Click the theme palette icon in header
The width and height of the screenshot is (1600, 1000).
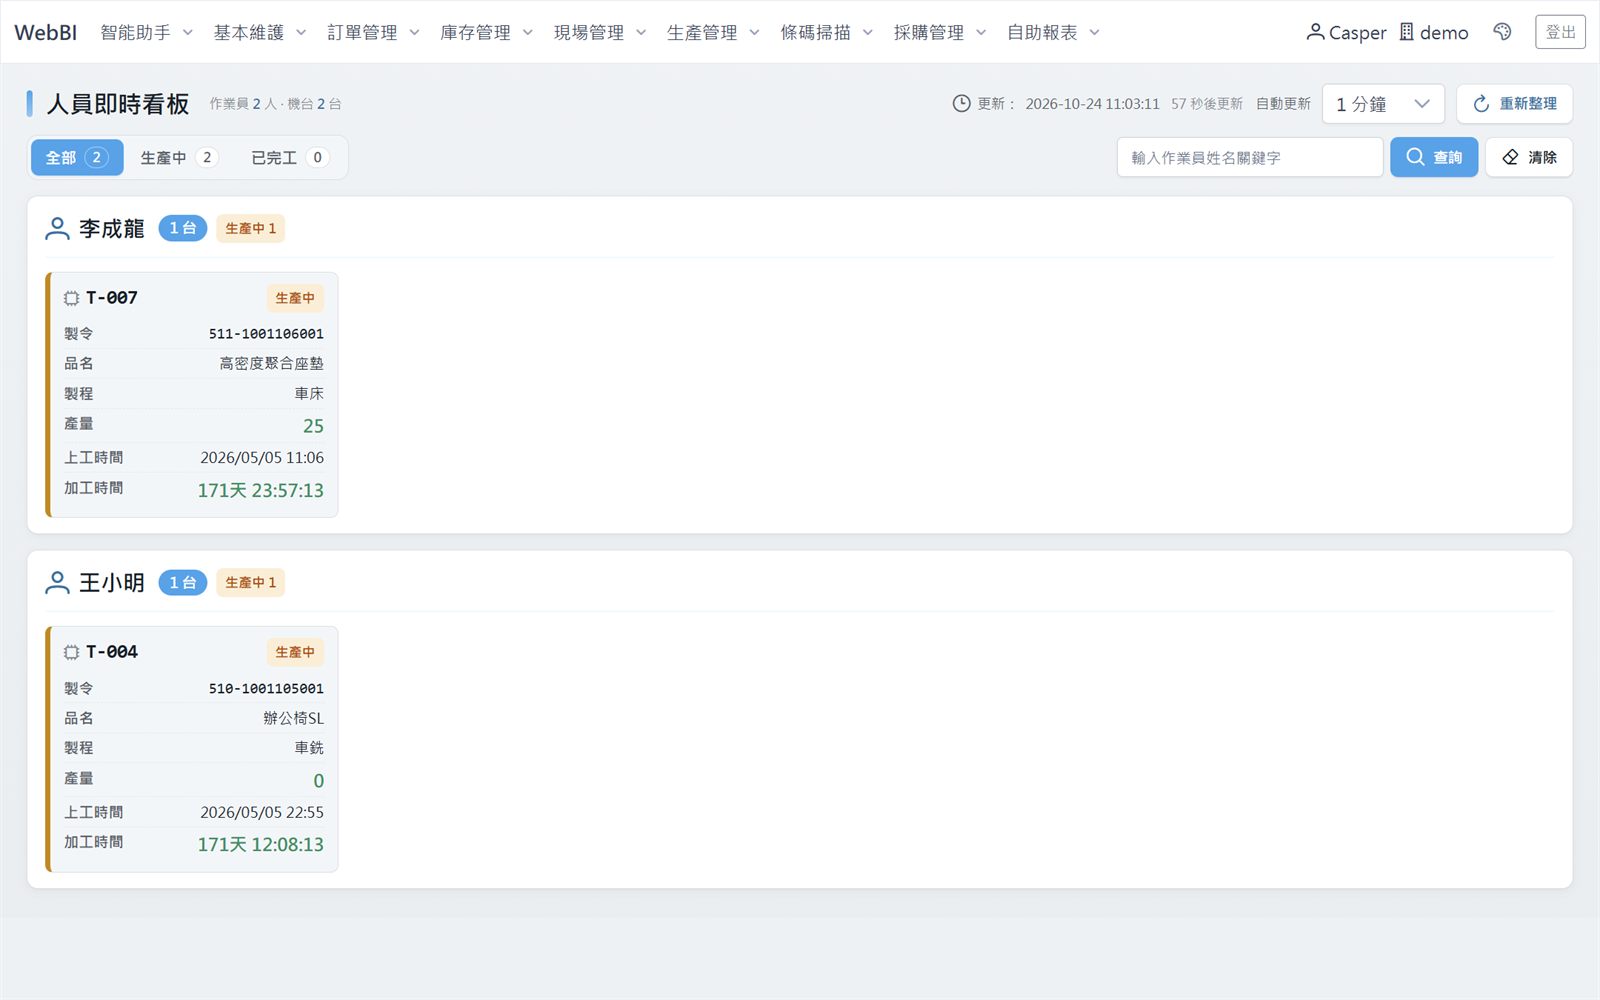click(x=1502, y=32)
